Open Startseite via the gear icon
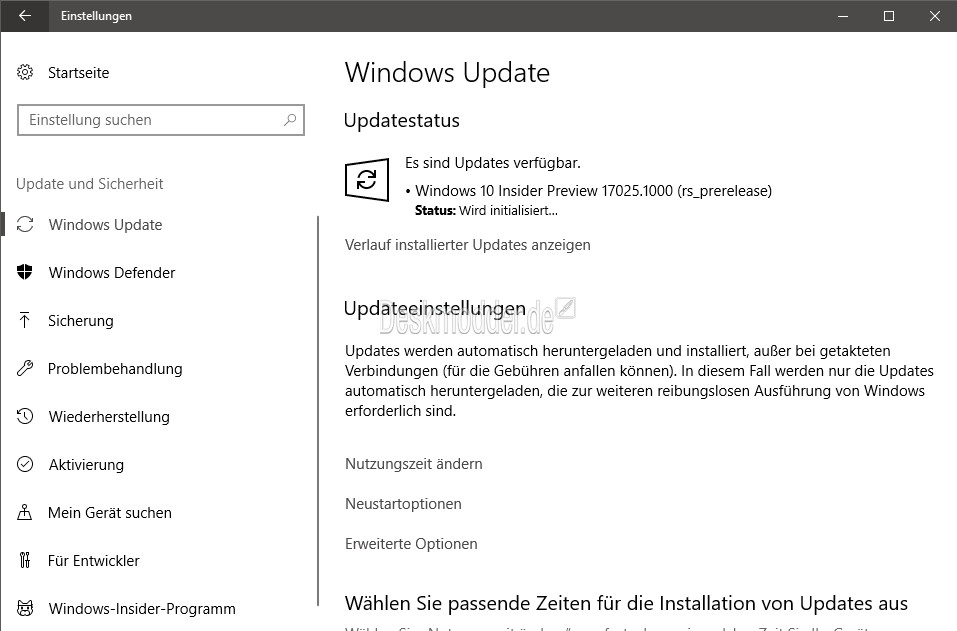 [x=25, y=72]
